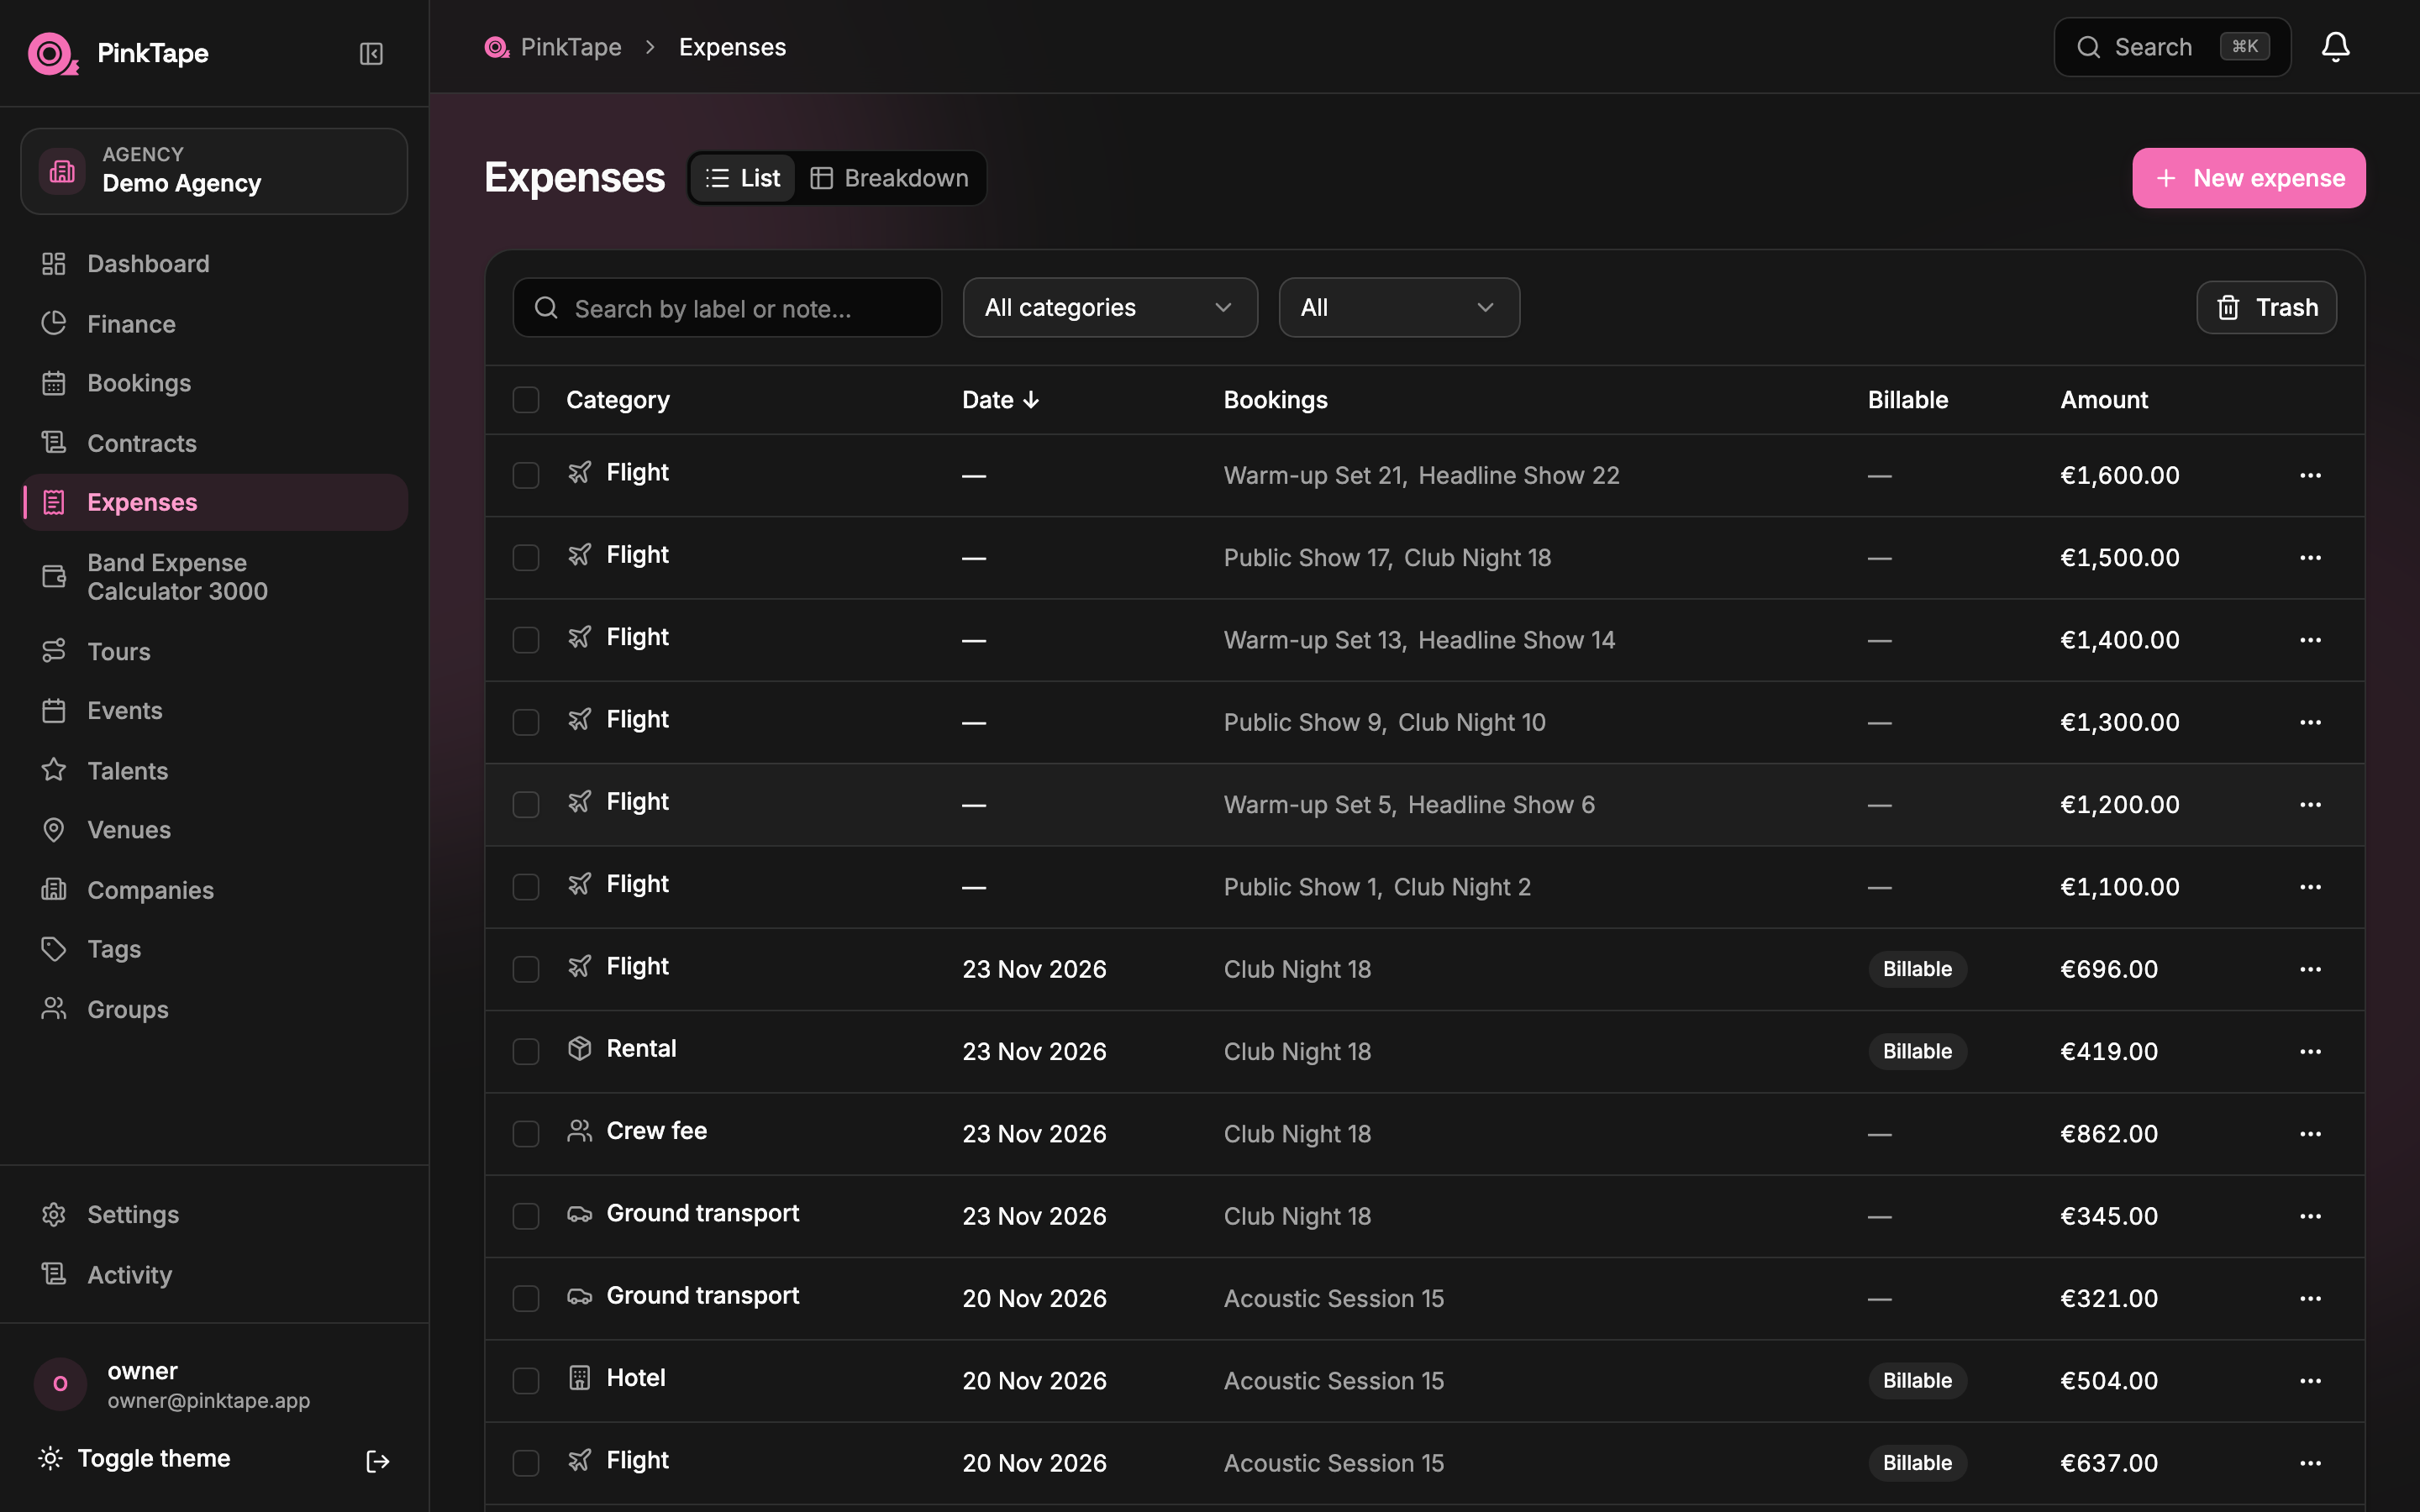Image resolution: width=2420 pixels, height=1512 pixels.
Task: Open row actions for the €345.00 Ground transport
Action: coord(2310,1216)
